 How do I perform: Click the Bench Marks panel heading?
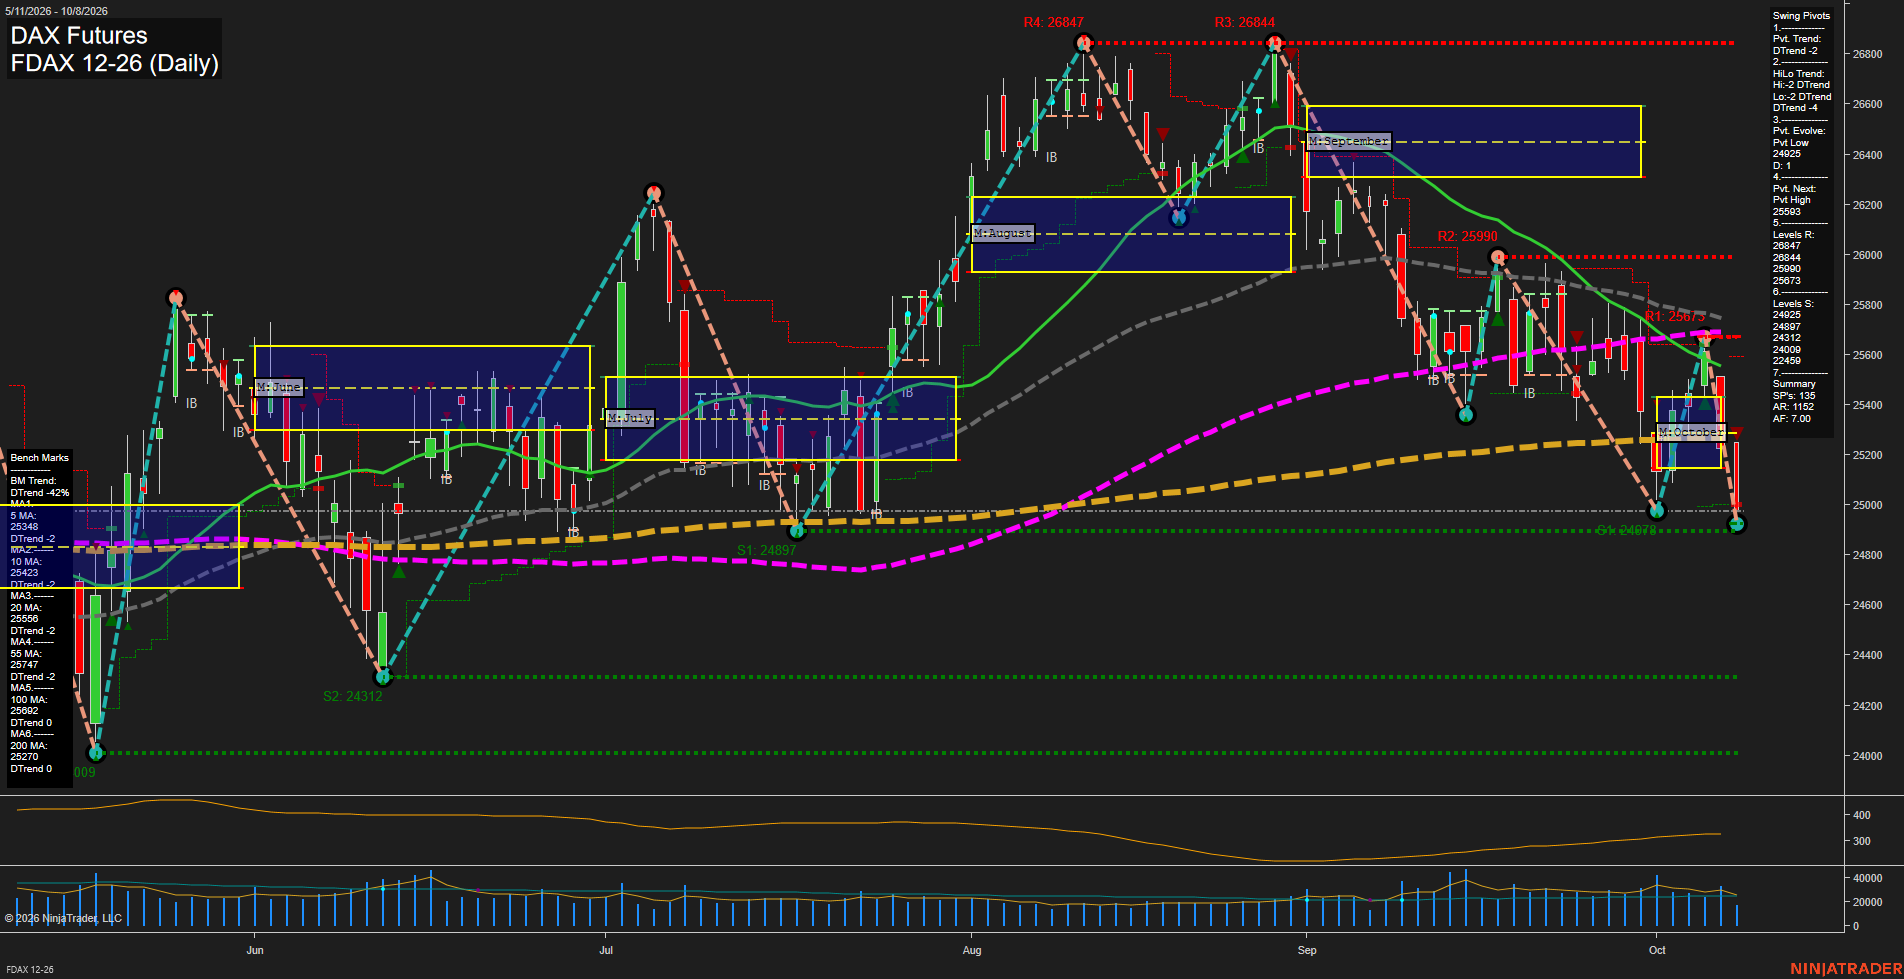[40, 458]
